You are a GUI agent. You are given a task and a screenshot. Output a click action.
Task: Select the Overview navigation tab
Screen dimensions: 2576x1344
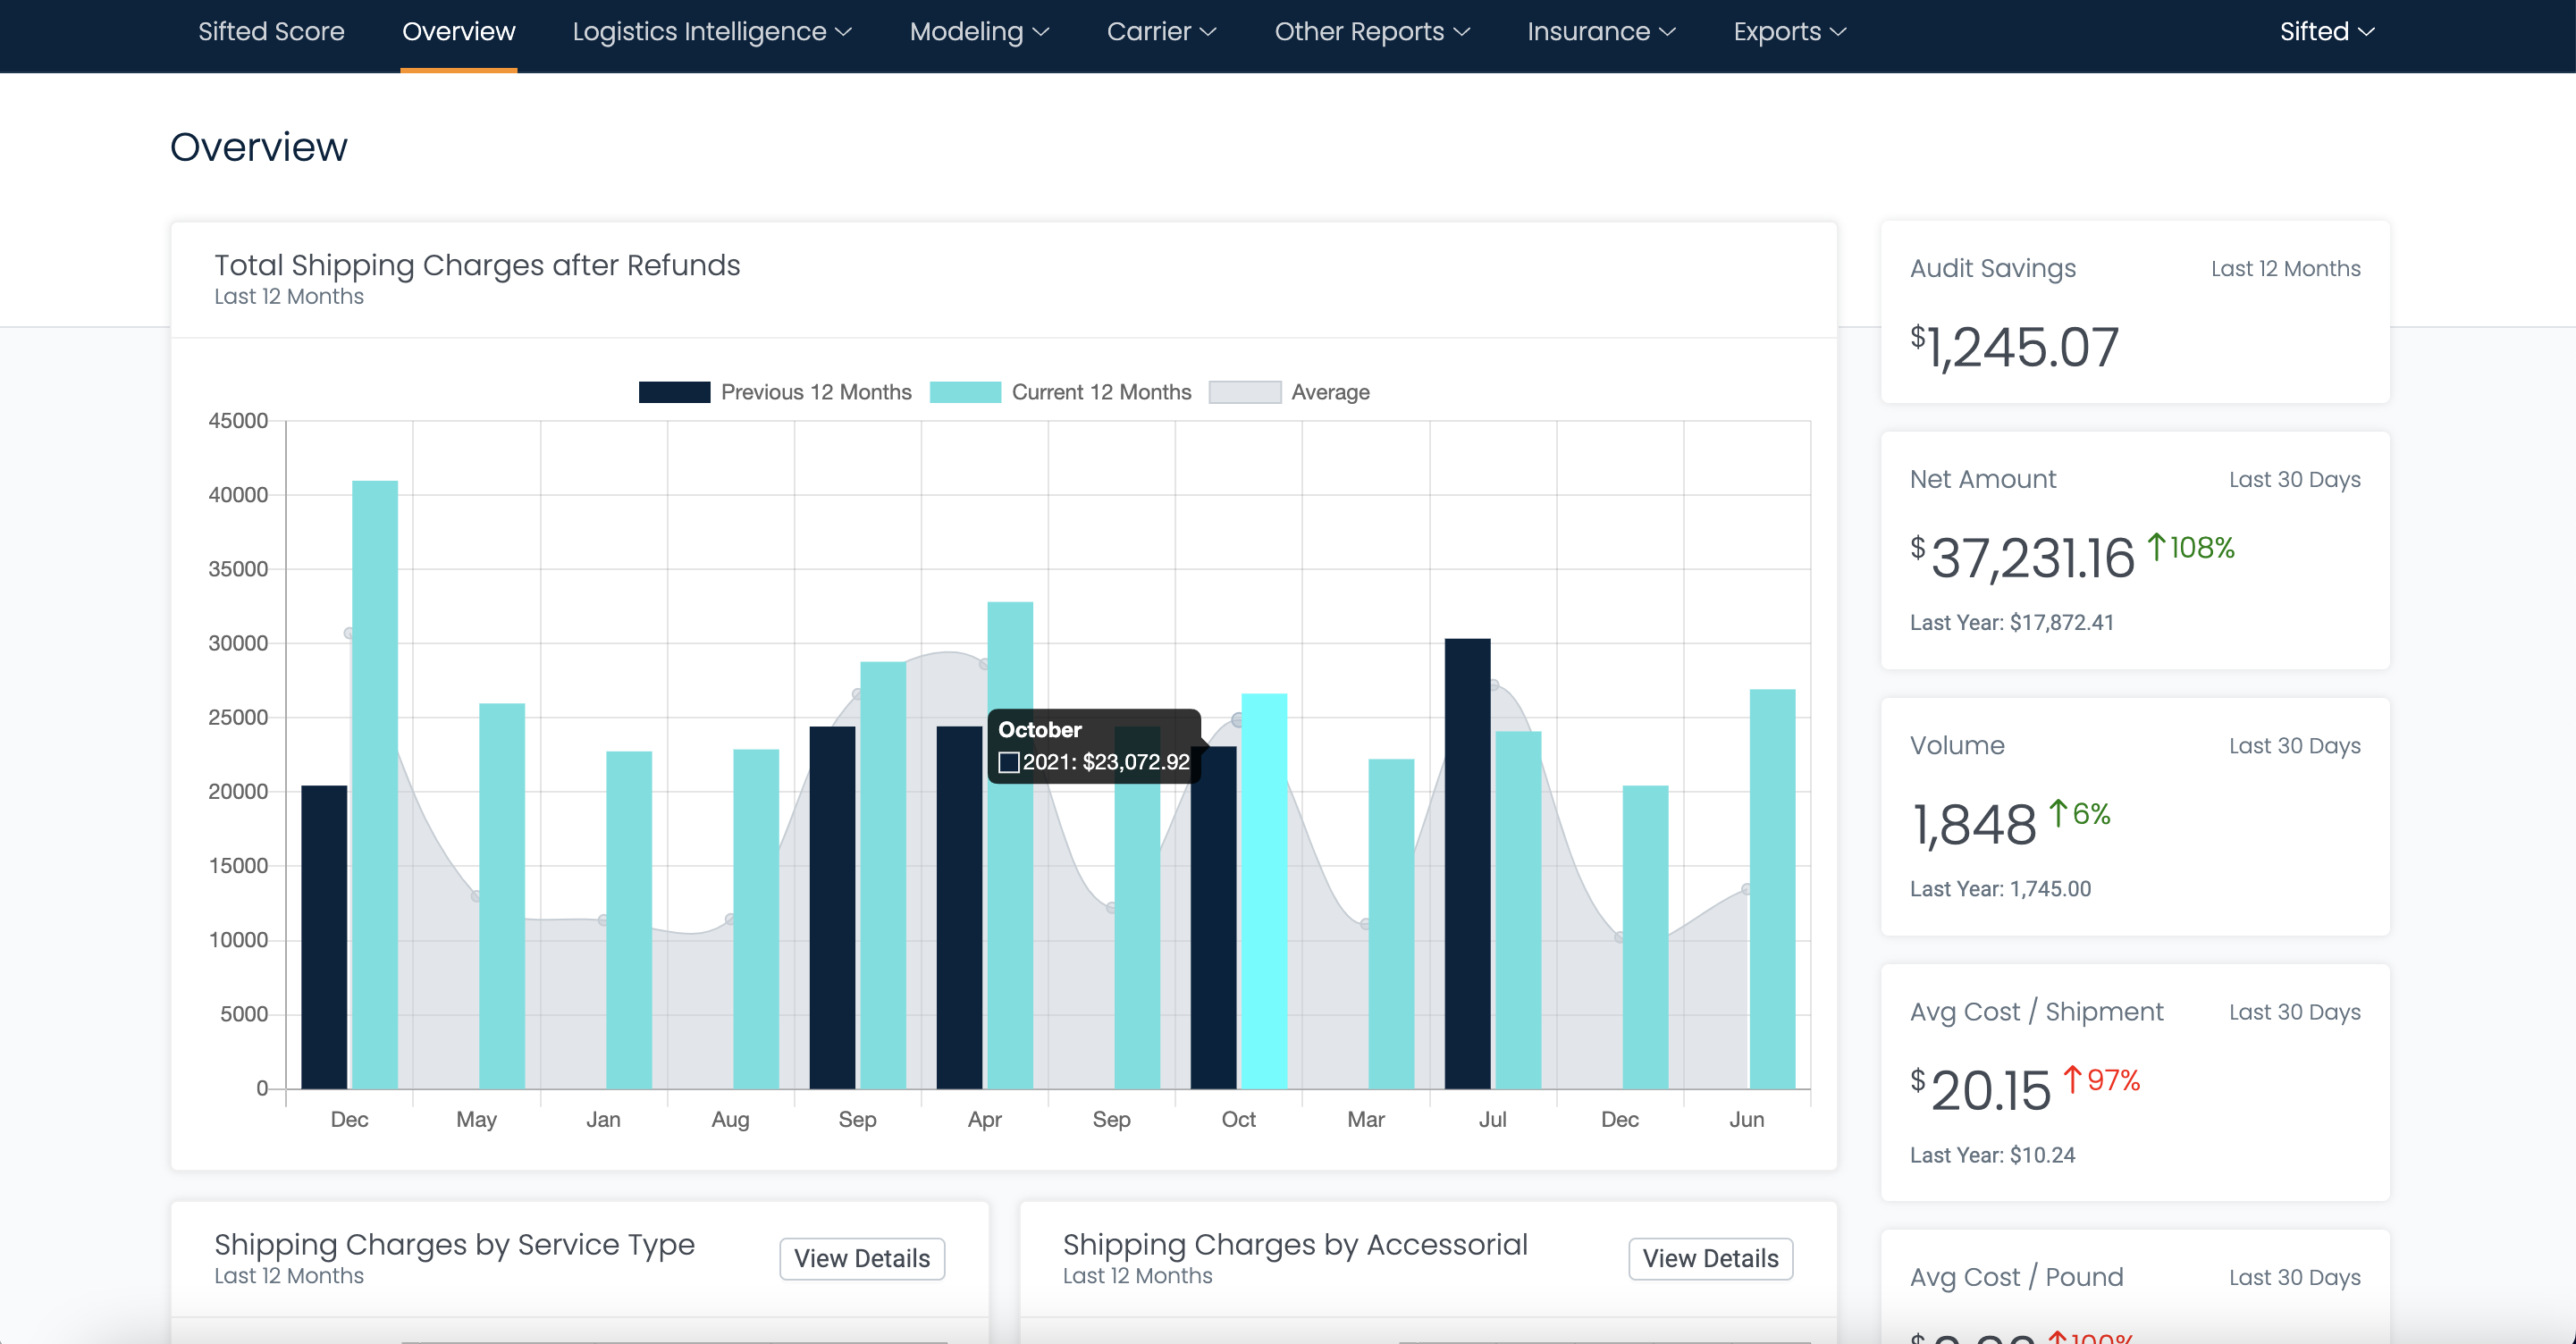459,31
